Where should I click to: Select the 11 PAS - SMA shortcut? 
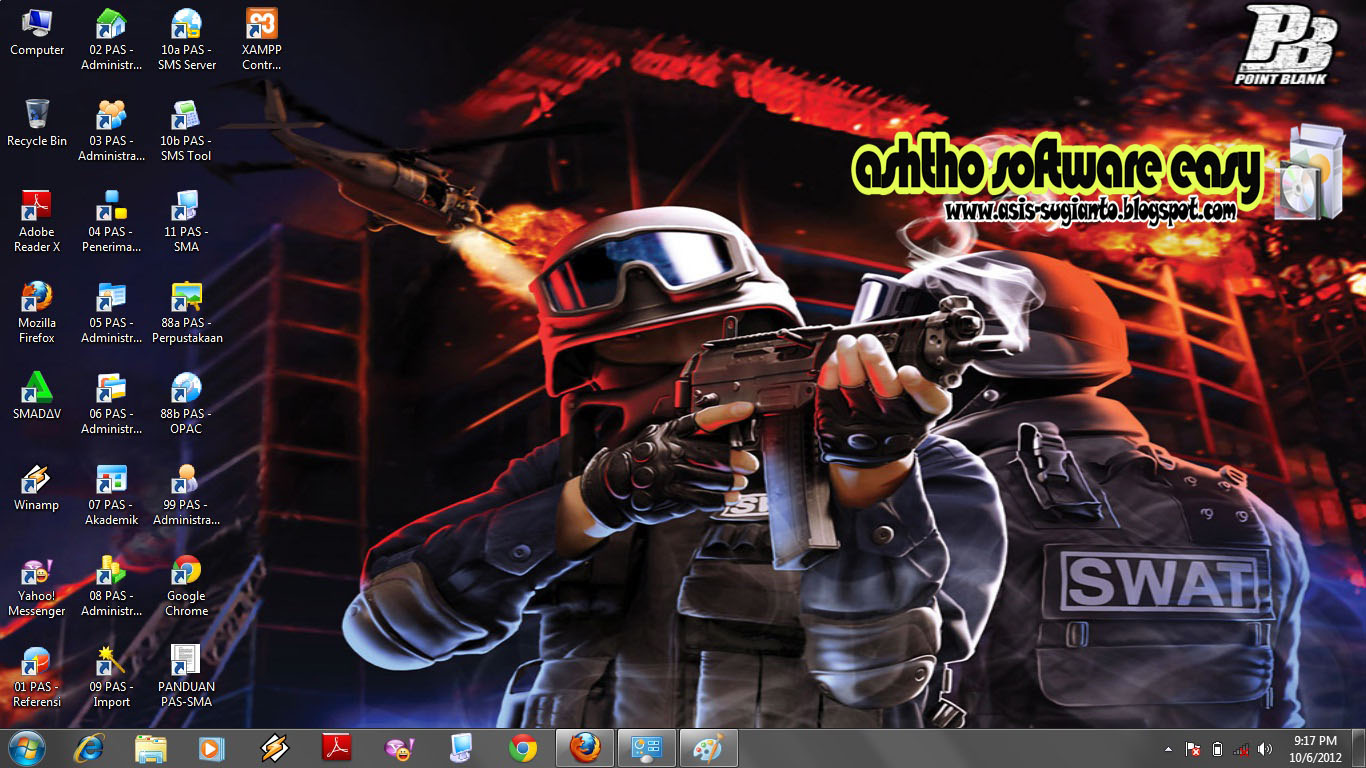click(x=186, y=222)
